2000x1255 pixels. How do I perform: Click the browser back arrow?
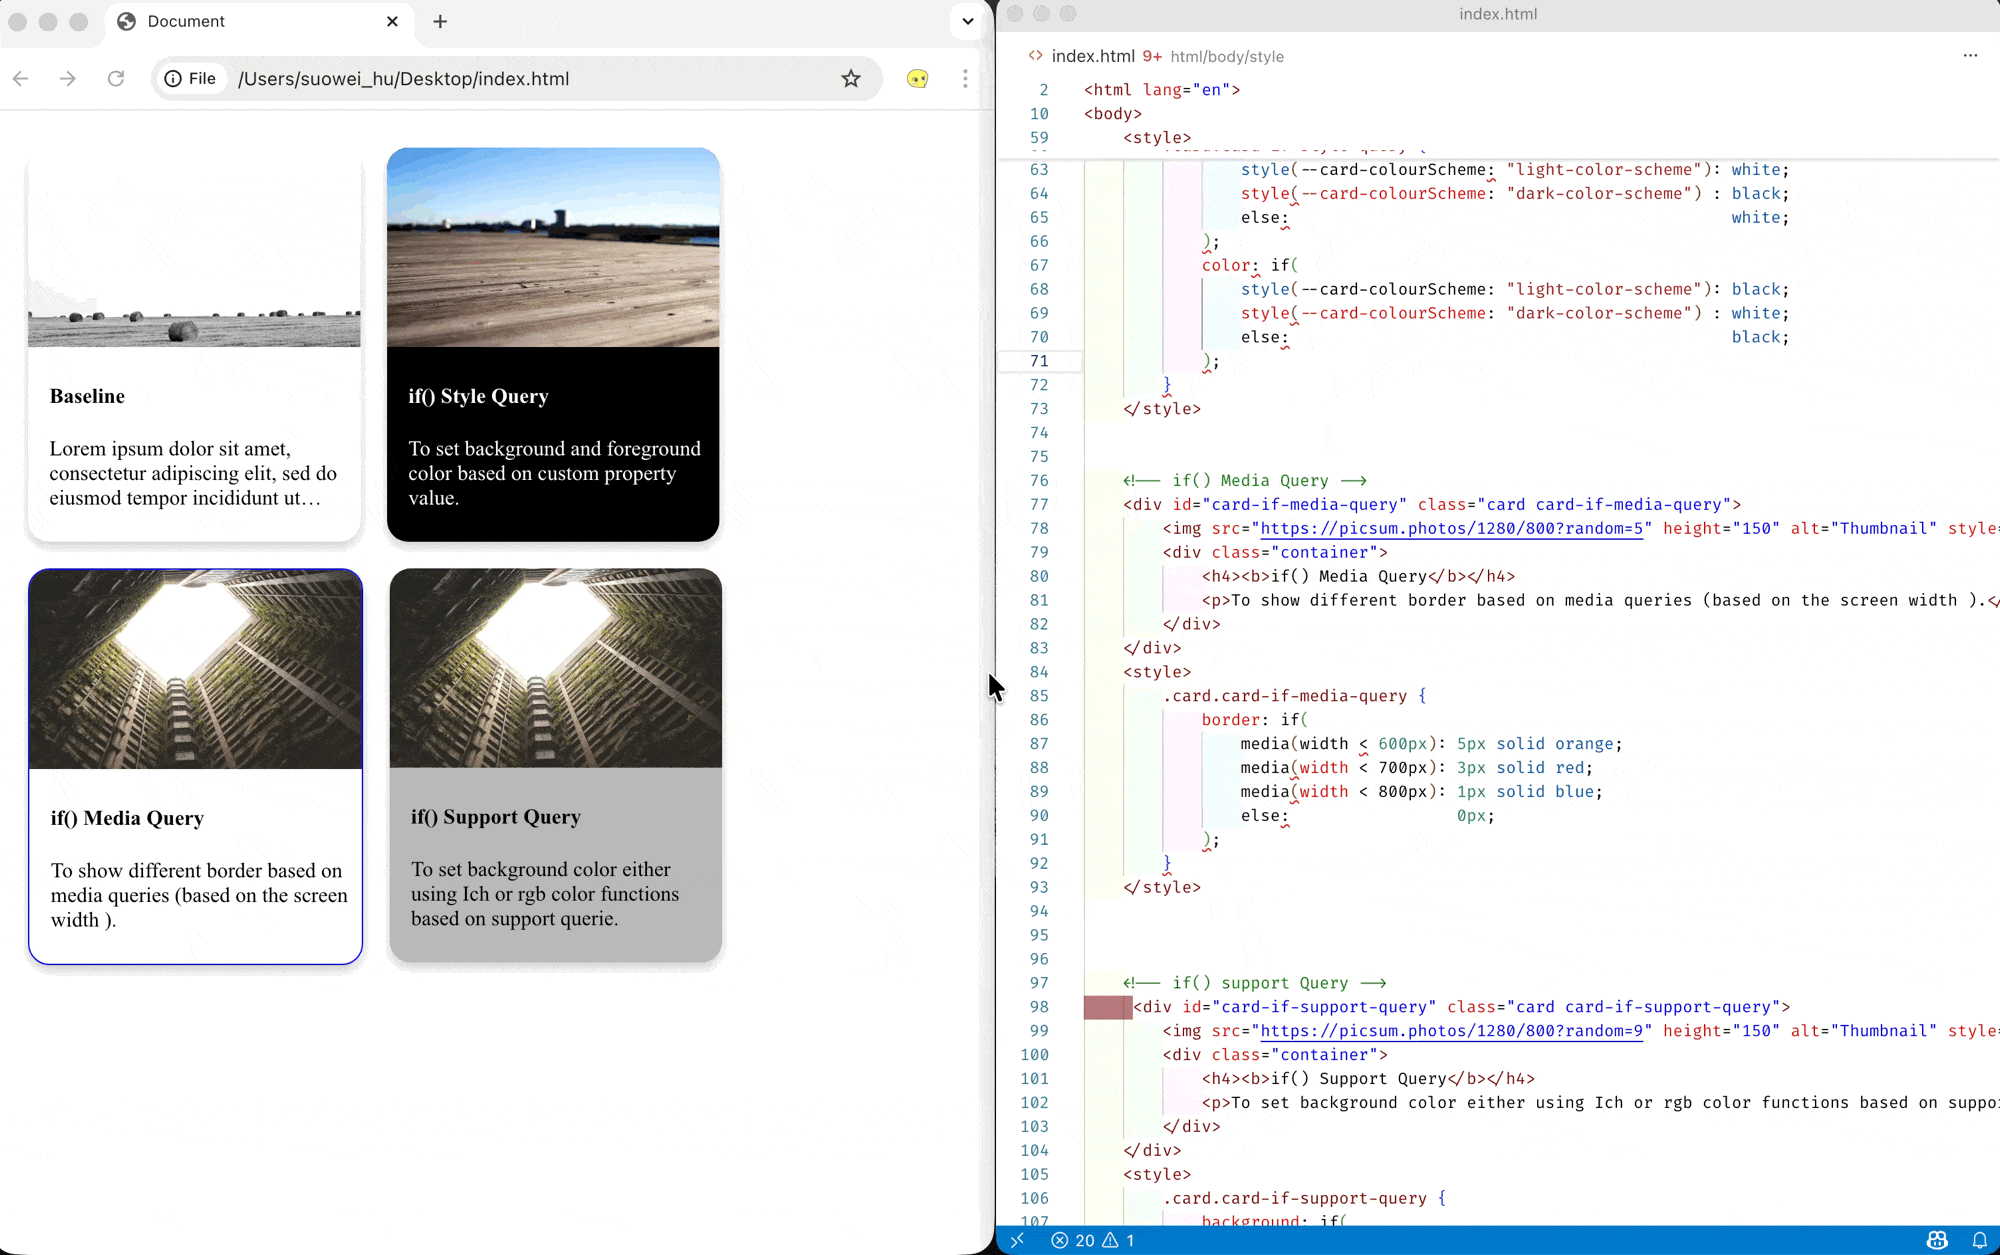(21, 78)
